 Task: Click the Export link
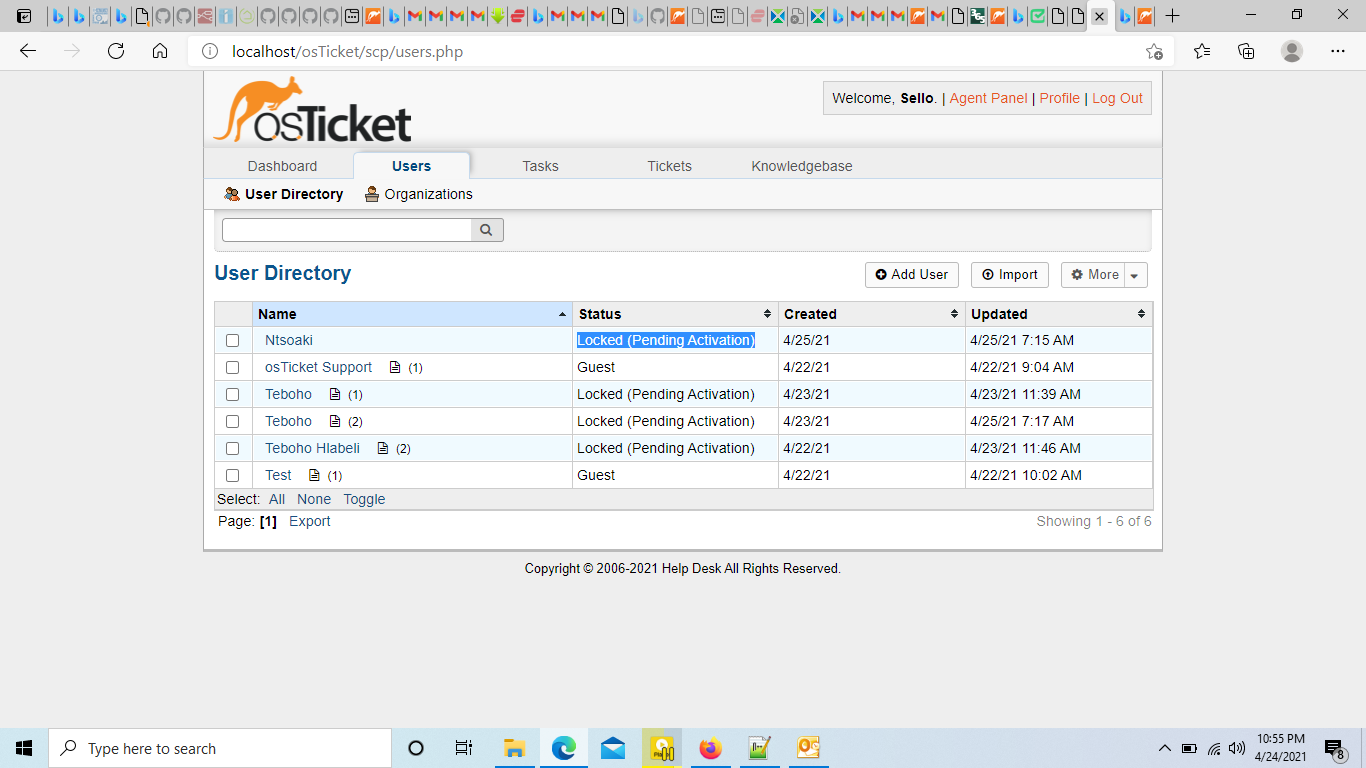click(310, 521)
